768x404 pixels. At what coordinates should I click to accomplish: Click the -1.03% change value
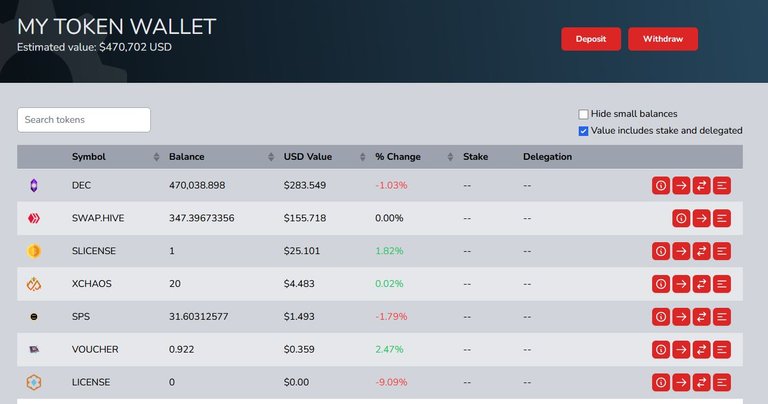(x=391, y=186)
